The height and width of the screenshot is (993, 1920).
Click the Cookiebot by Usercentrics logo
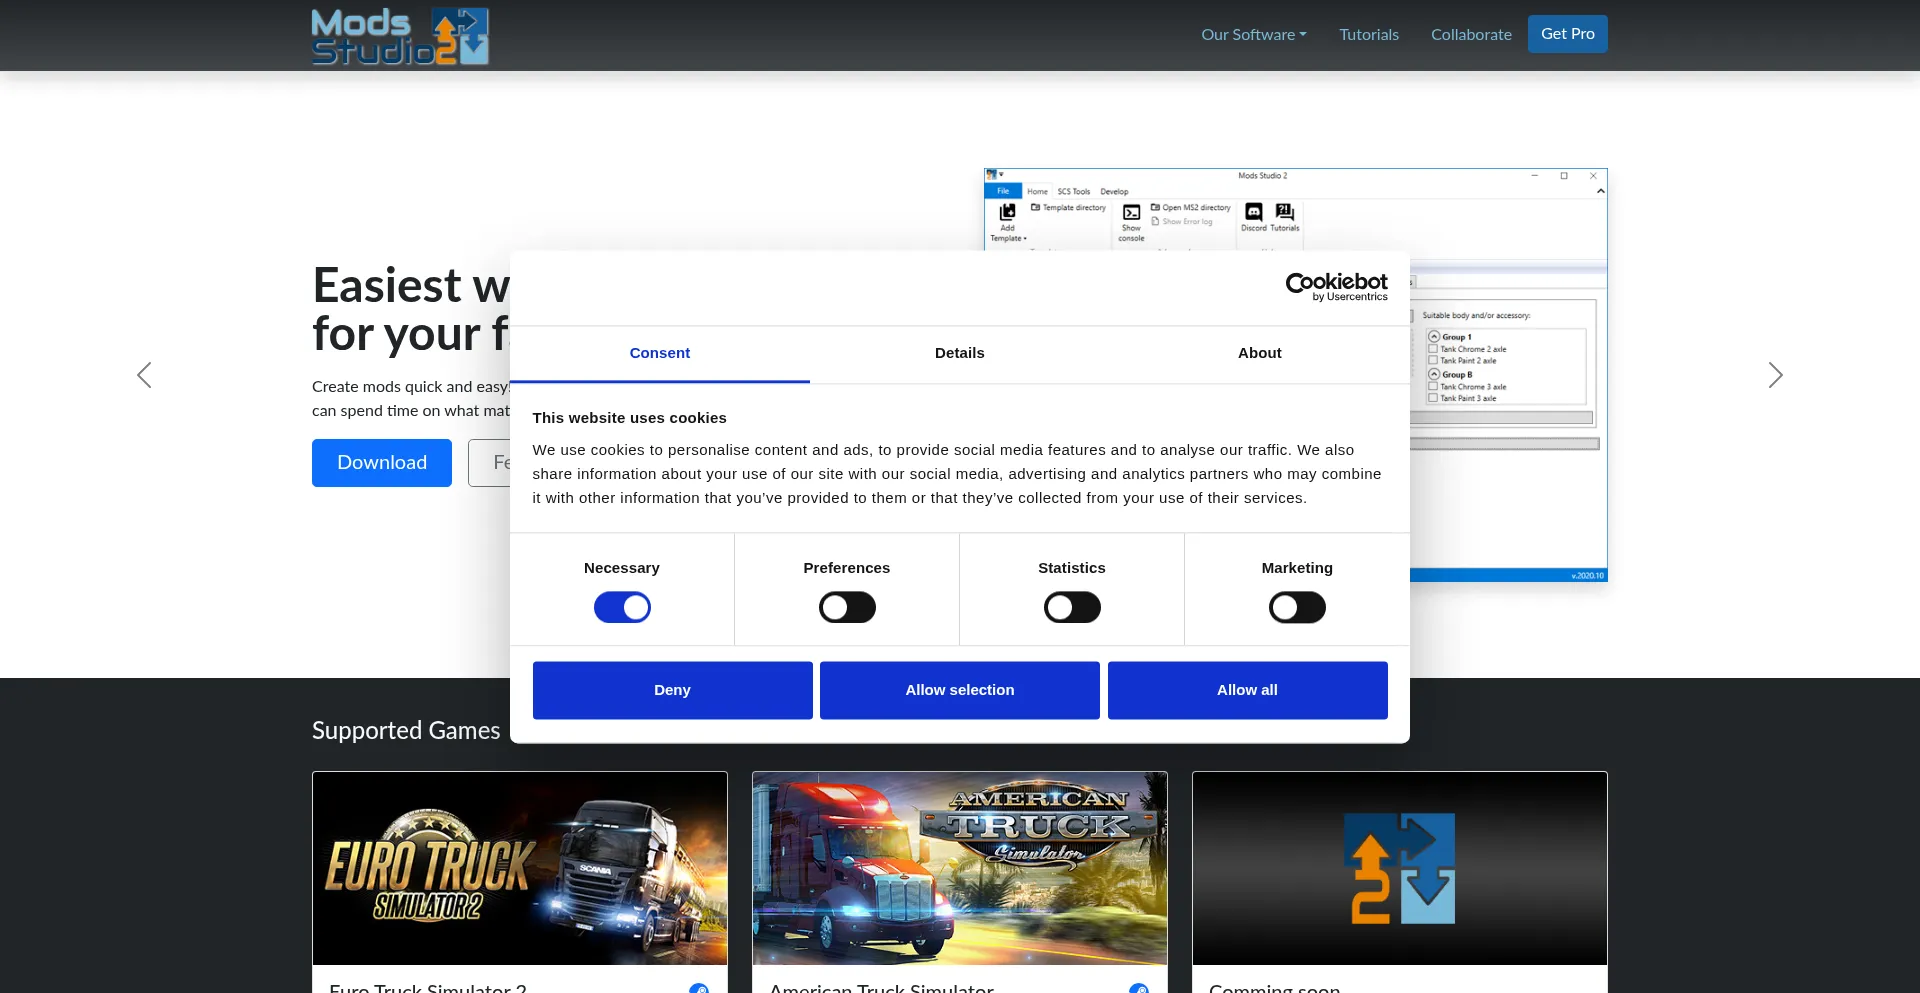click(x=1336, y=287)
